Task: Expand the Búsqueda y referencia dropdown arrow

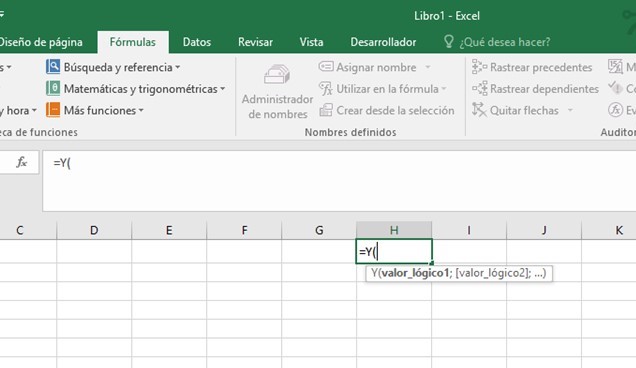Action: 178,67
